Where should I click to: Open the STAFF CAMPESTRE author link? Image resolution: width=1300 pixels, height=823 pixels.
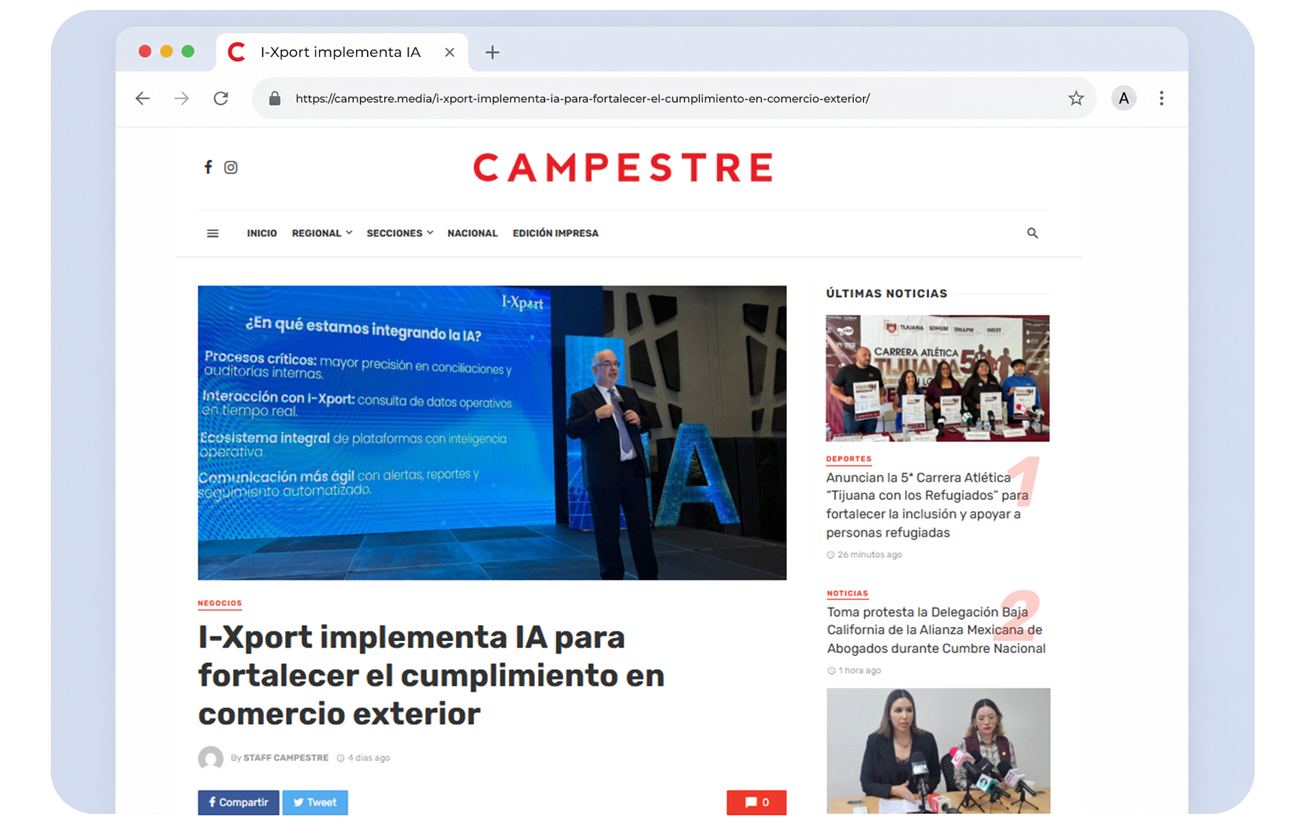tap(286, 758)
